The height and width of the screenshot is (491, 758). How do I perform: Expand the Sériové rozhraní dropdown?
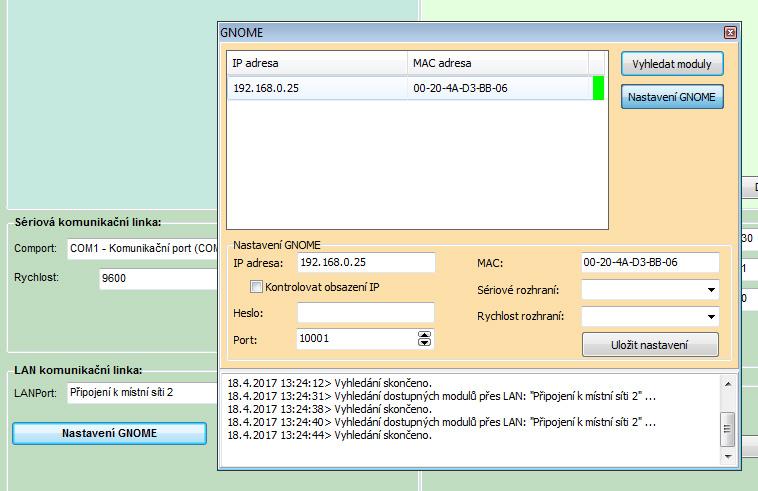(711, 289)
